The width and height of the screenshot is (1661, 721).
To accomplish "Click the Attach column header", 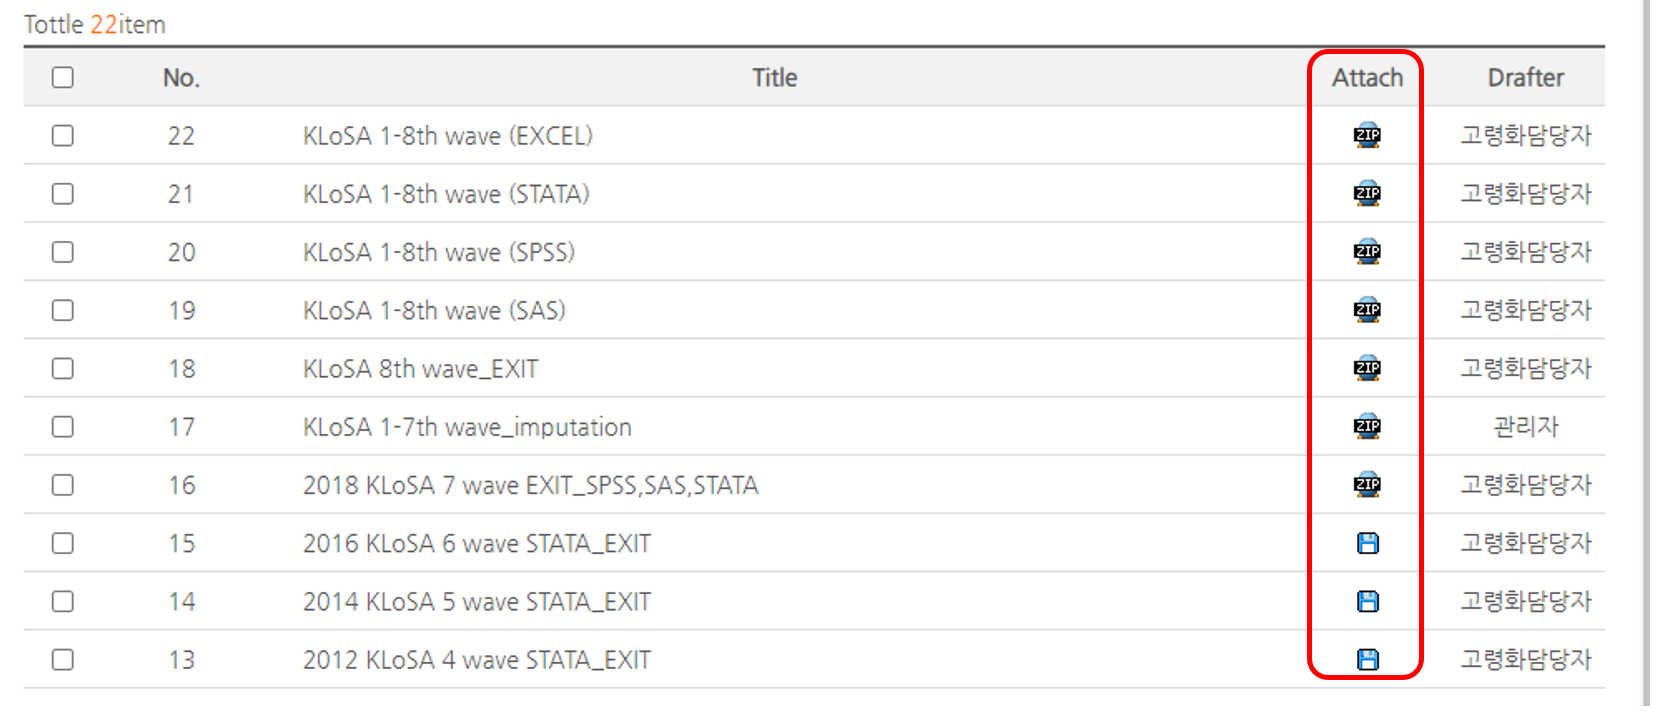I will [1367, 77].
